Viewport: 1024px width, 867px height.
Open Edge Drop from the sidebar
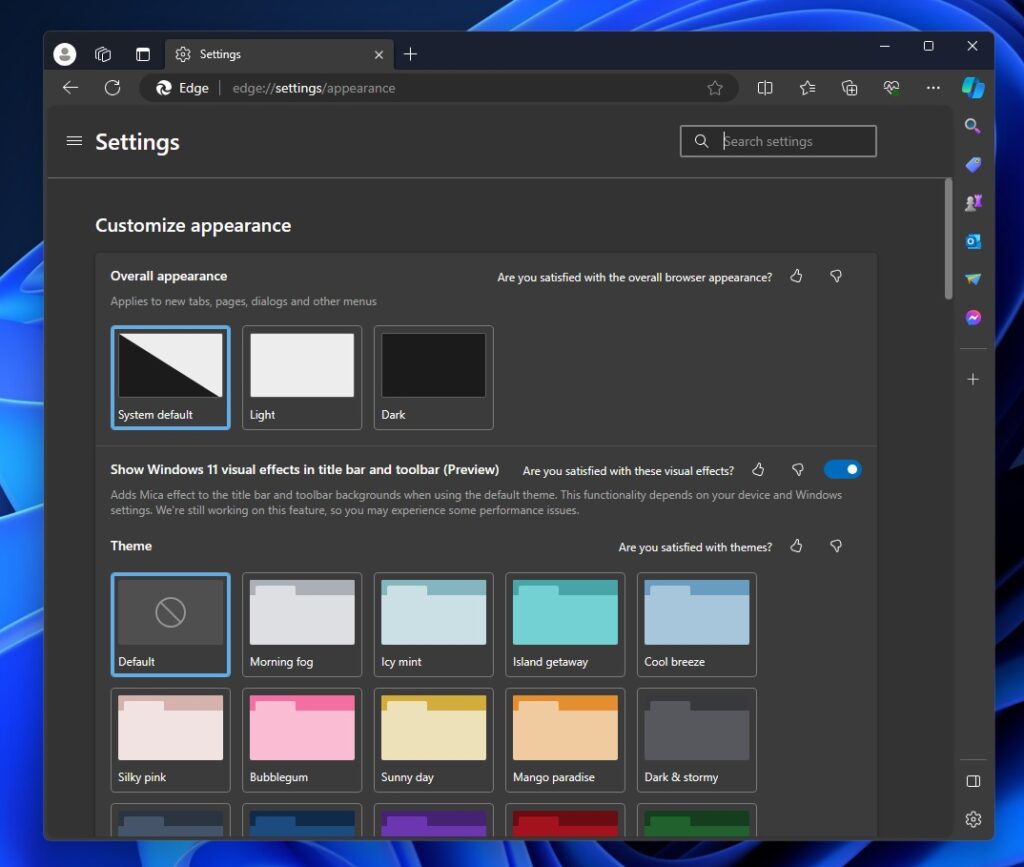[x=972, y=279]
